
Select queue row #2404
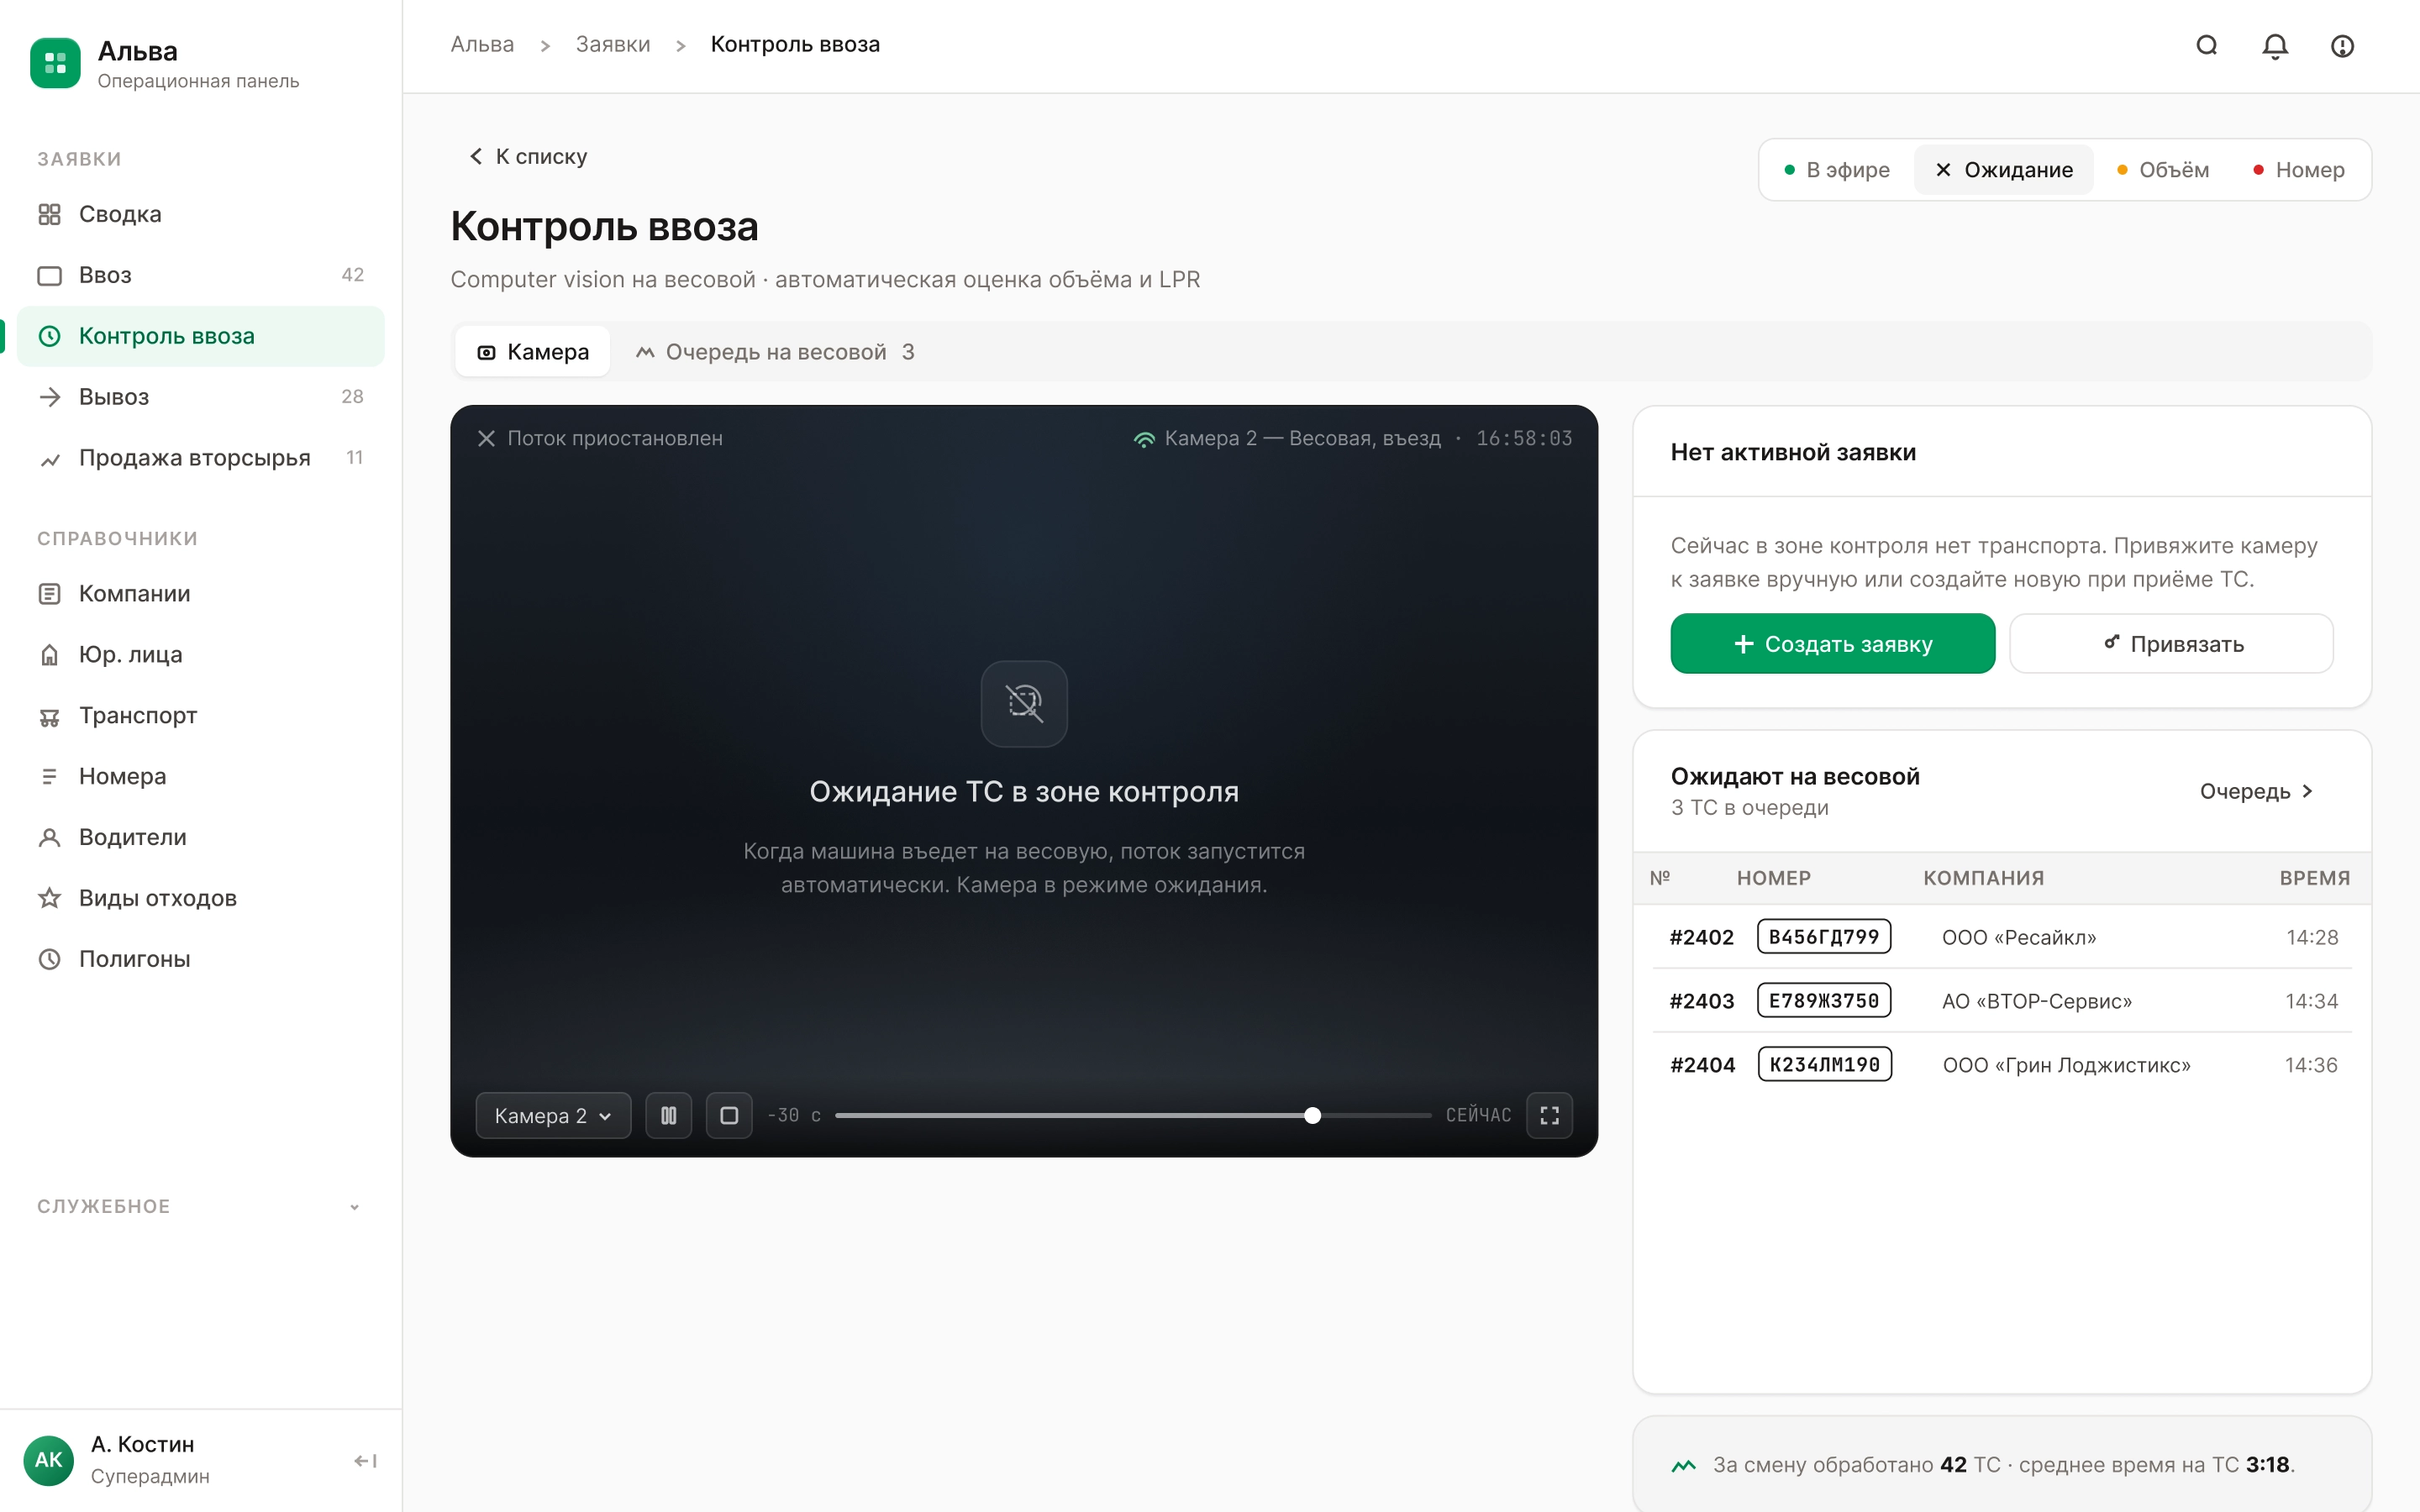pos(2002,1065)
